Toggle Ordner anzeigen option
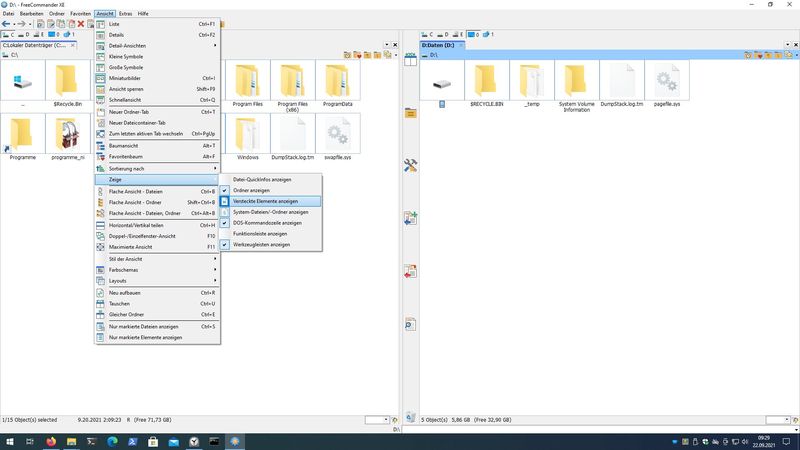 coord(271,190)
